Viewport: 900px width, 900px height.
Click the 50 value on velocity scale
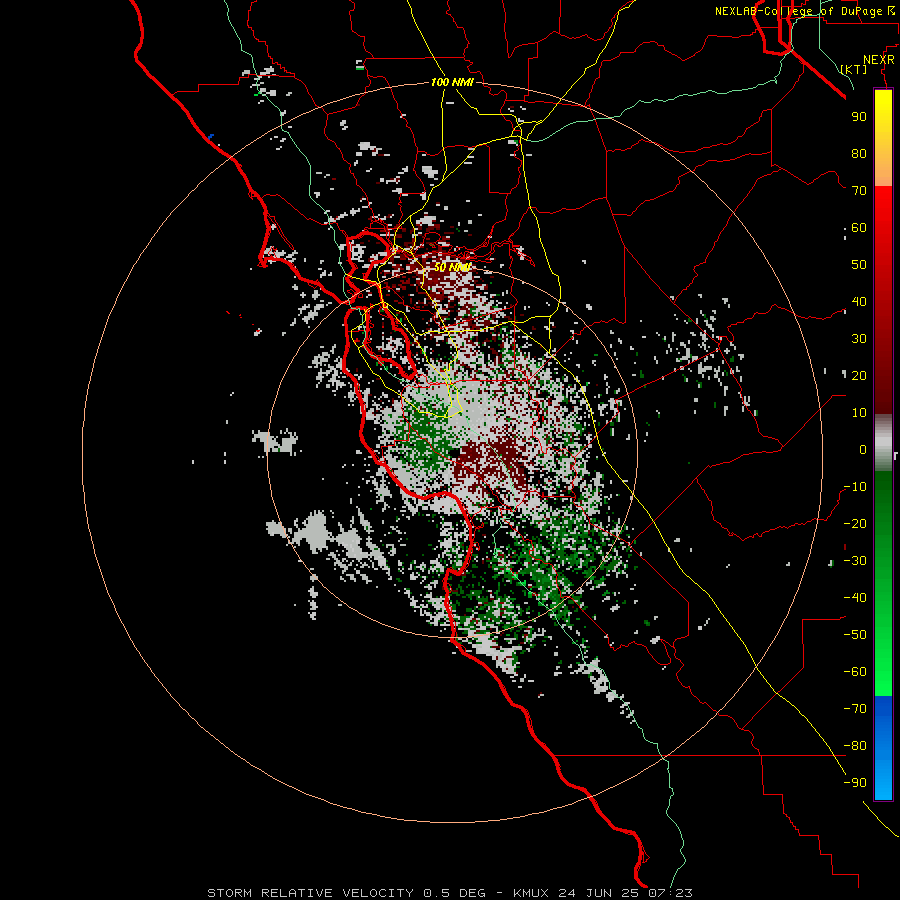(859, 265)
